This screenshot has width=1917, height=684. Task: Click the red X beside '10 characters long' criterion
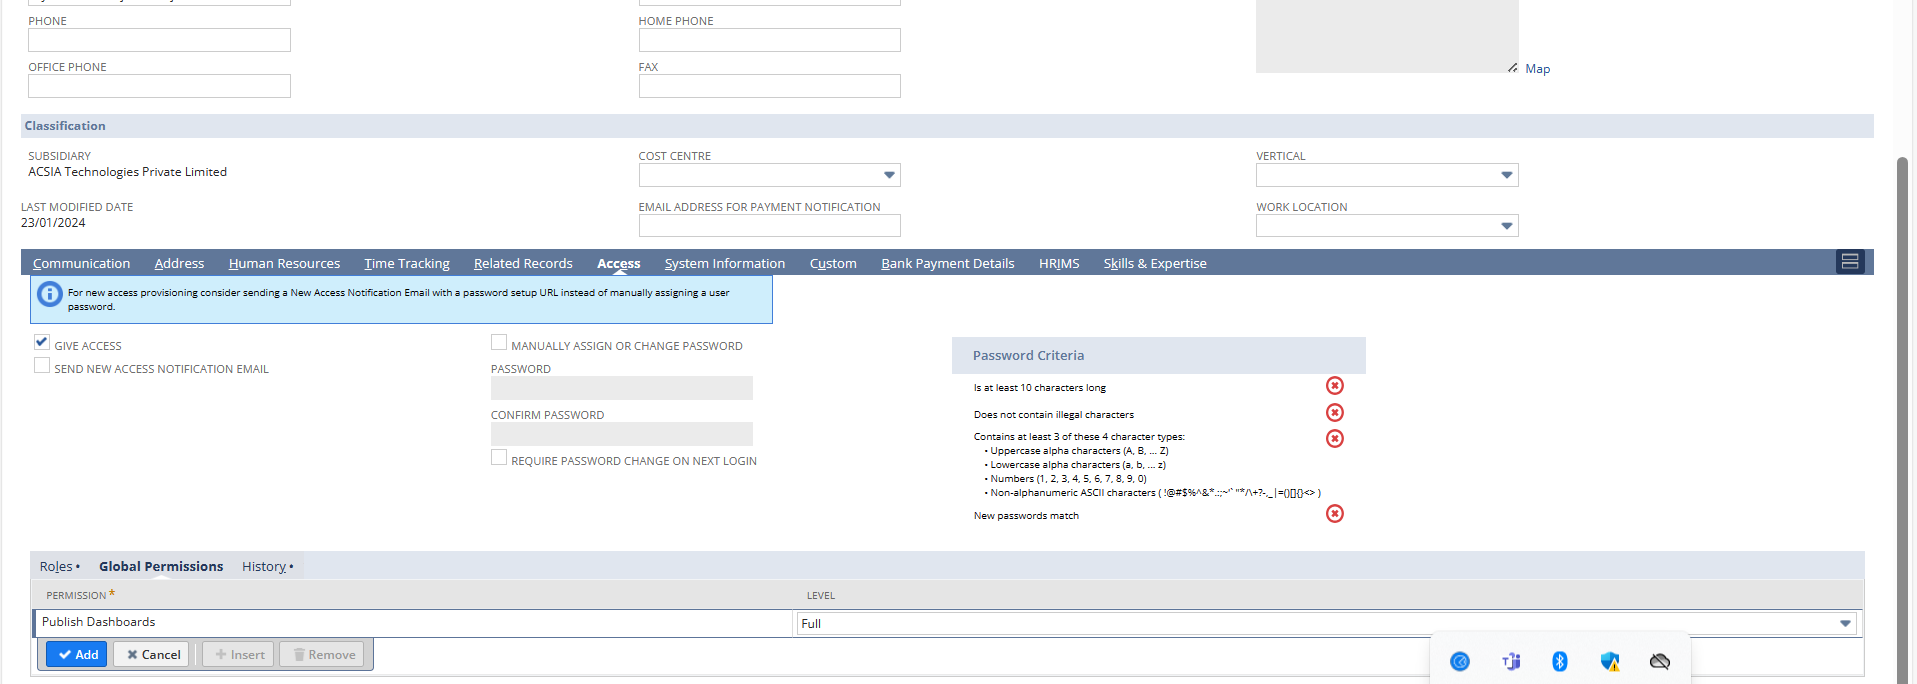pyautogui.click(x=1334, y=386)
